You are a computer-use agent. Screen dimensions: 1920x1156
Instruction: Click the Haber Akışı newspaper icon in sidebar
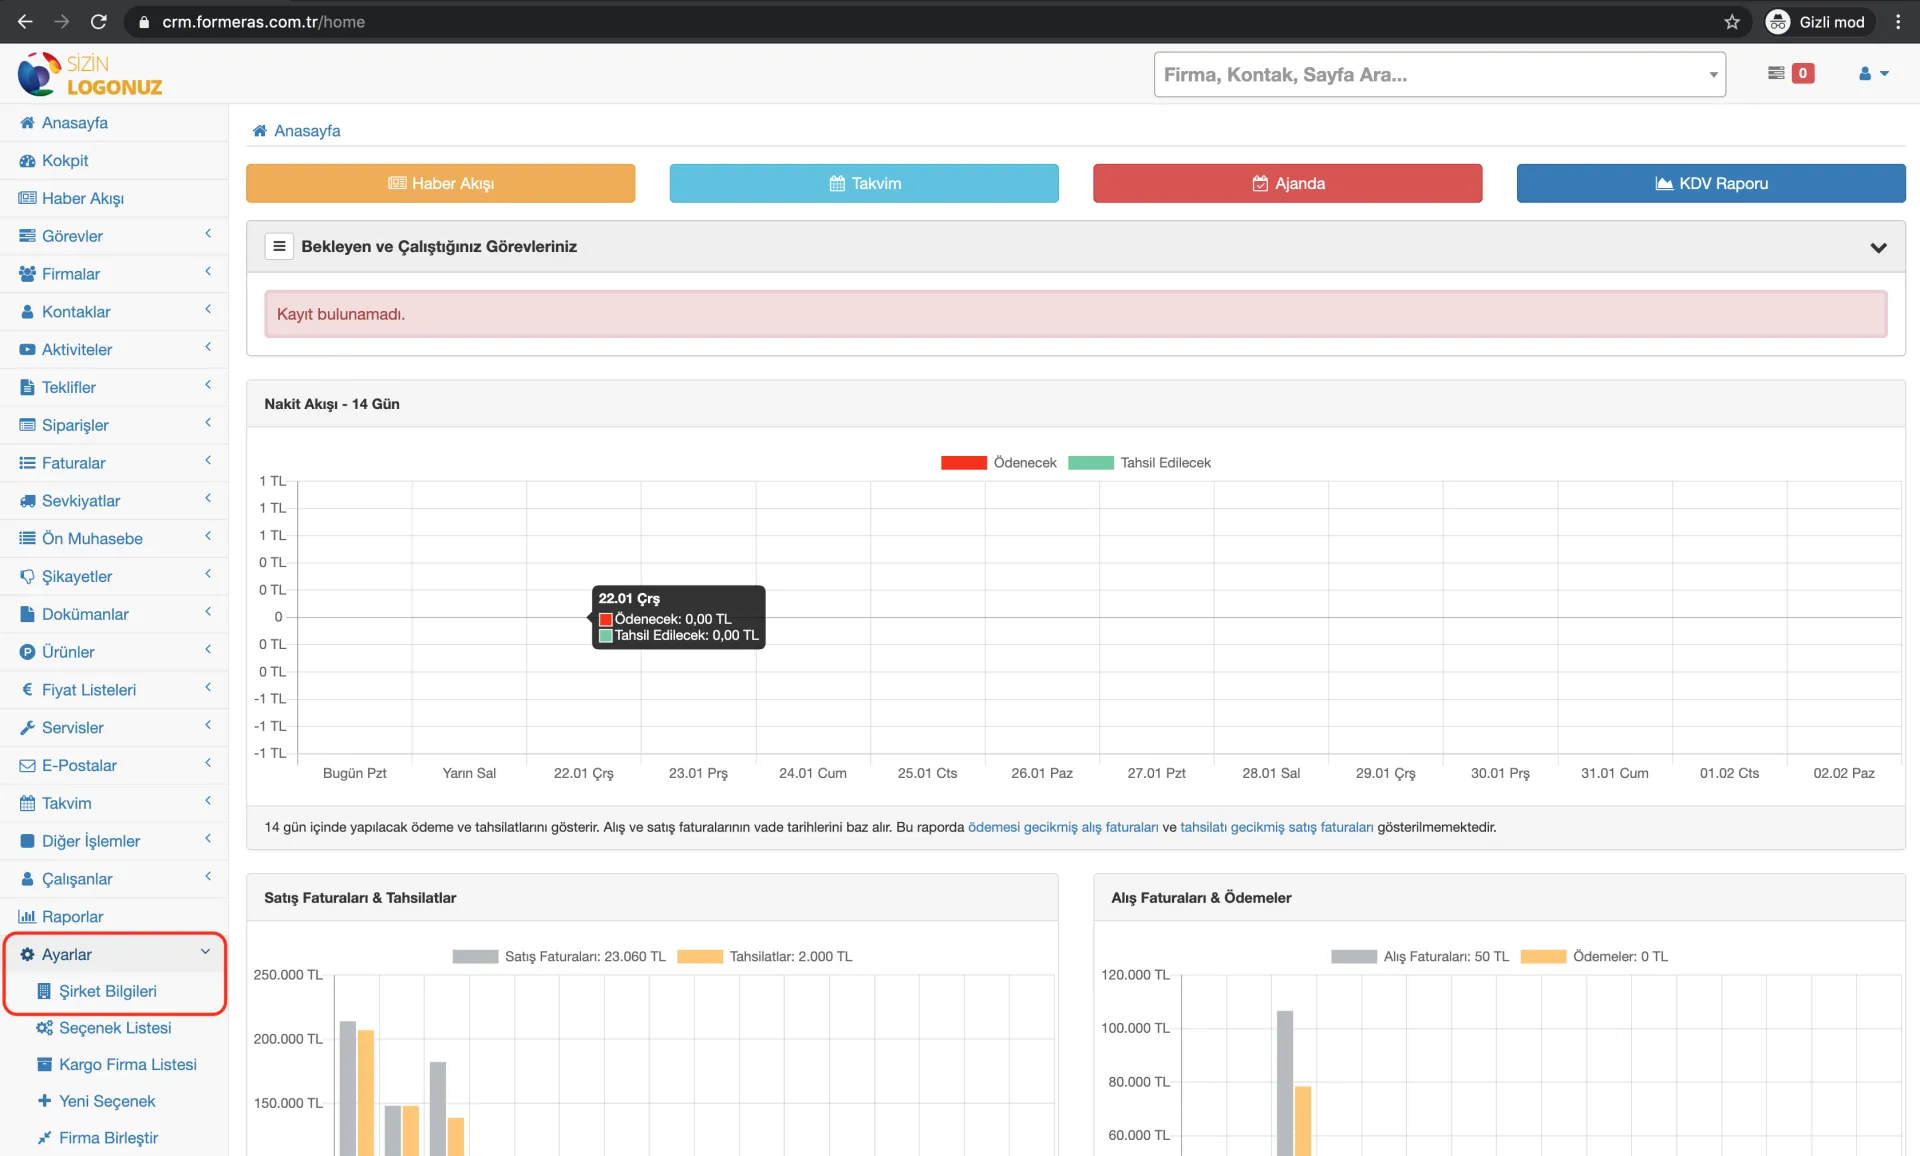point(27,198)
